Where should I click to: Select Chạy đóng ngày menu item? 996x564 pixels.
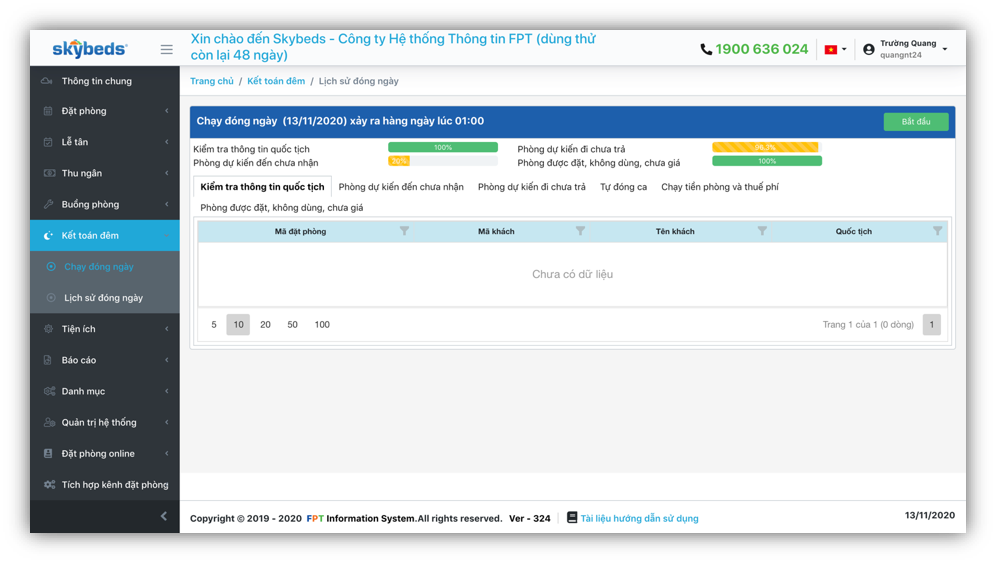[x=98, y=267]
